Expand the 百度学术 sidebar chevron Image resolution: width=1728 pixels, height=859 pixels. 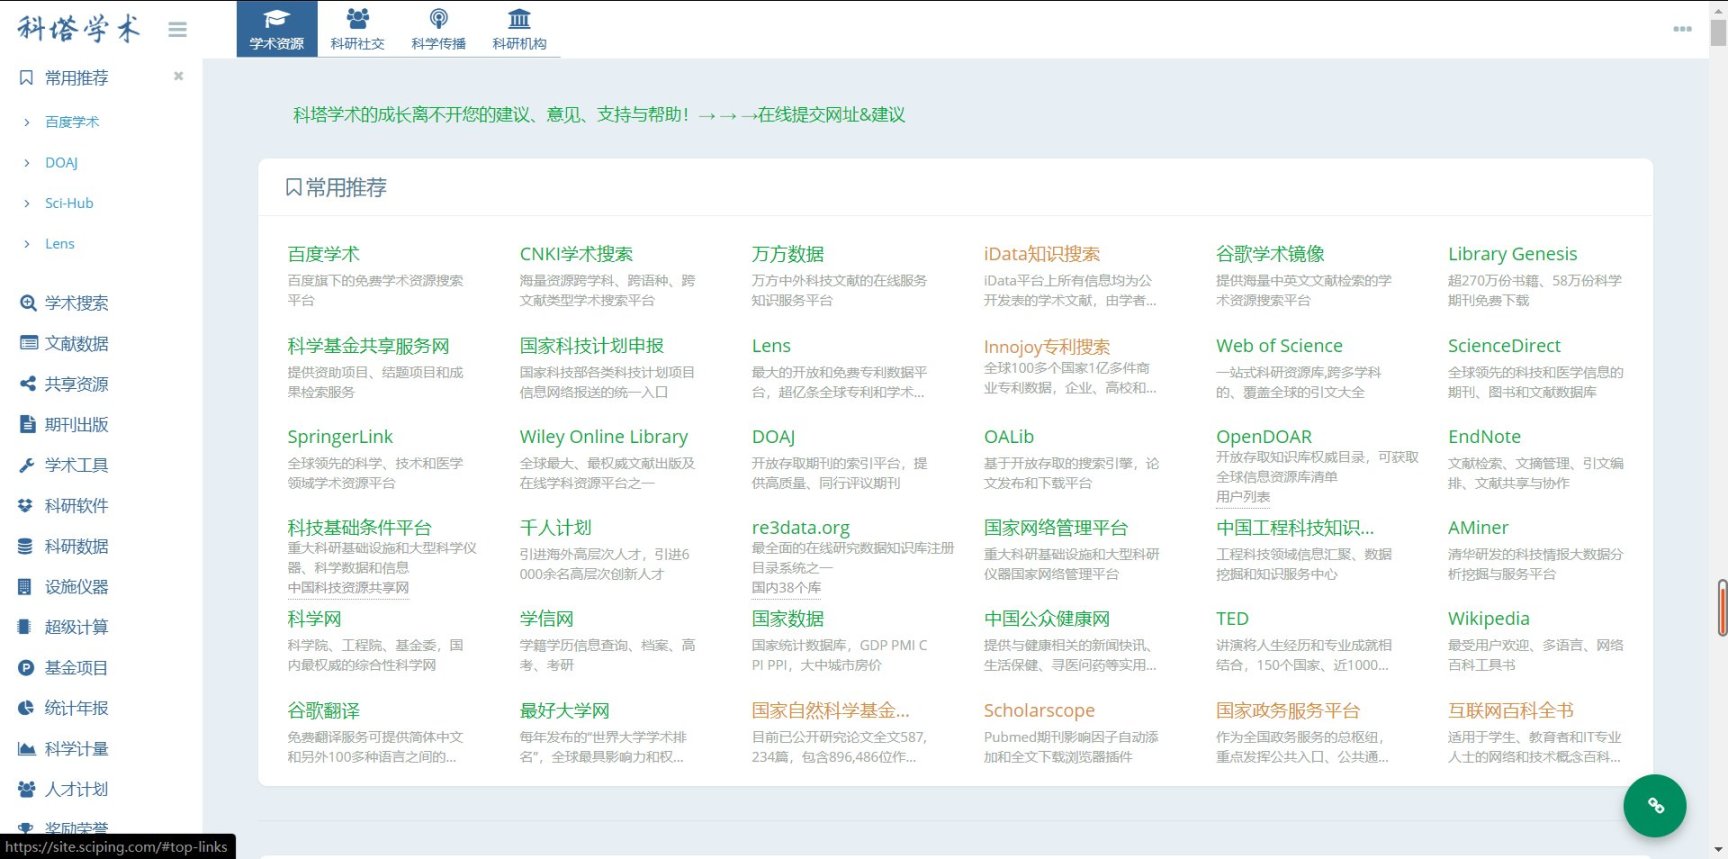click(x=27, y=122)
